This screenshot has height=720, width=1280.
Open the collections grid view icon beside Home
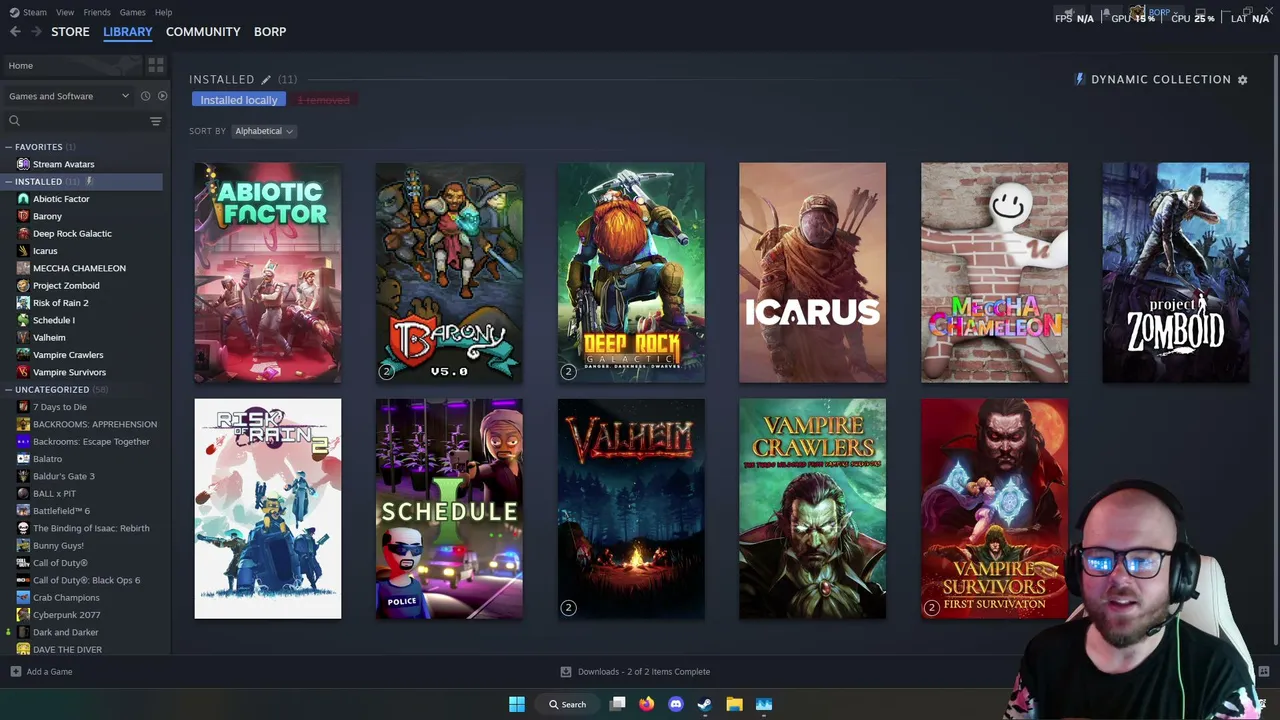pos(156,65)
